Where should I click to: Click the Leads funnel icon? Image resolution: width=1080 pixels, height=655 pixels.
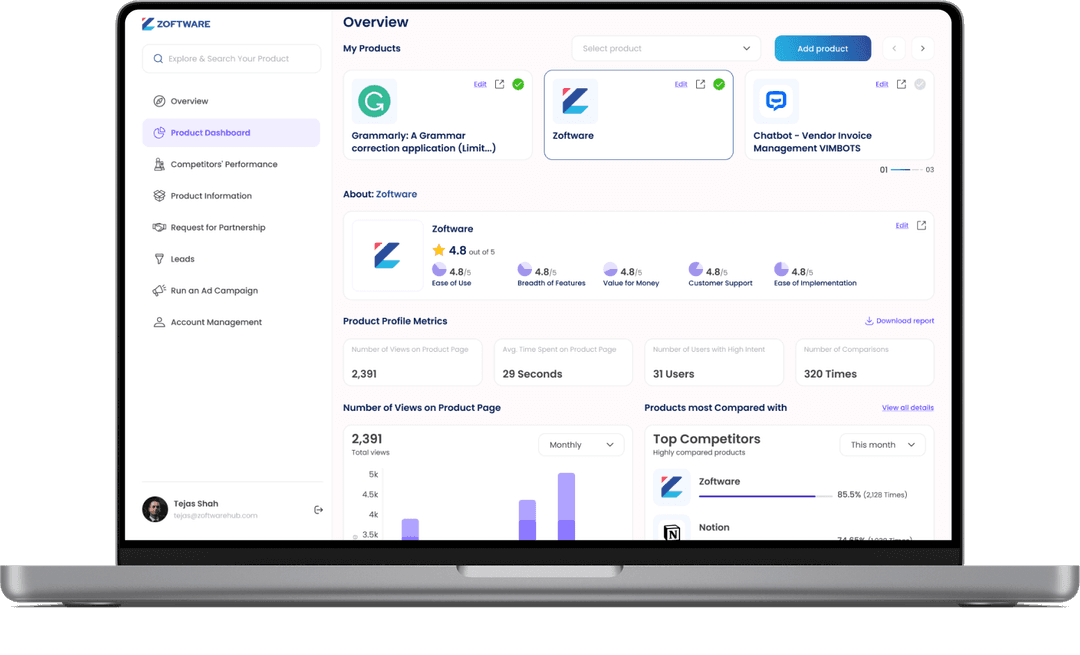click(x=159, y=259)
